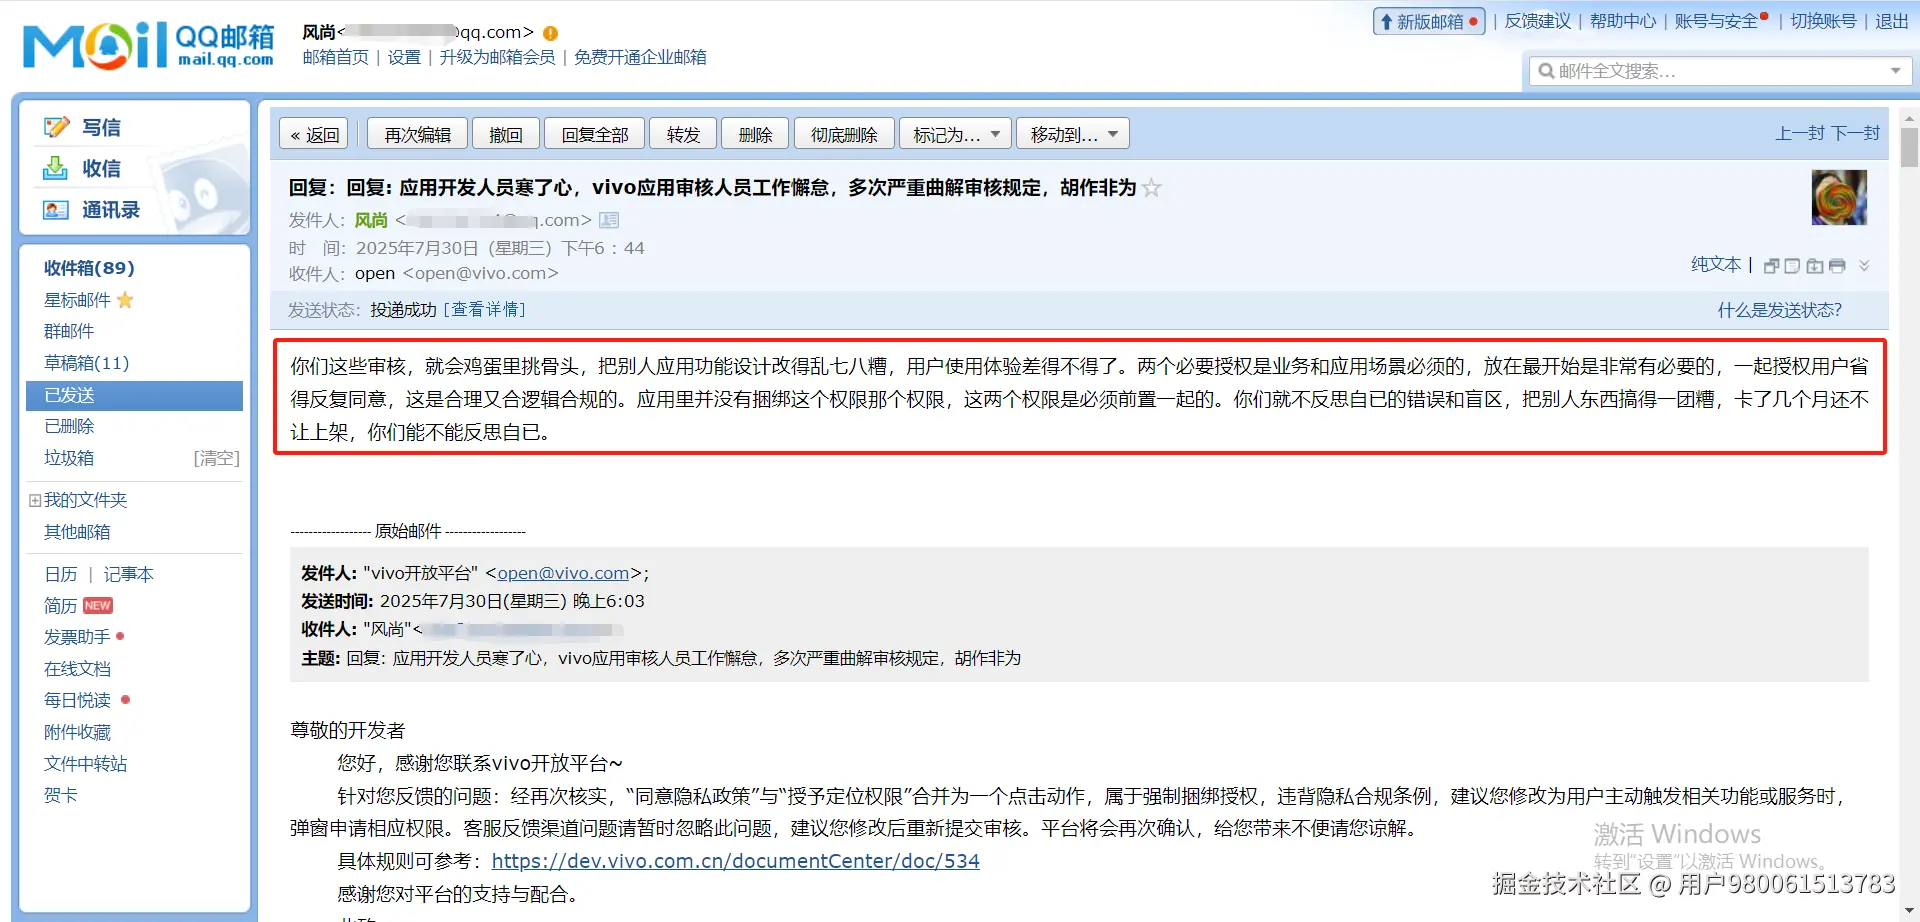Image resolution: width=1920 pixels, height=922 pixels.
Task: Click the print email icon
Action: tap(1837, 266)
